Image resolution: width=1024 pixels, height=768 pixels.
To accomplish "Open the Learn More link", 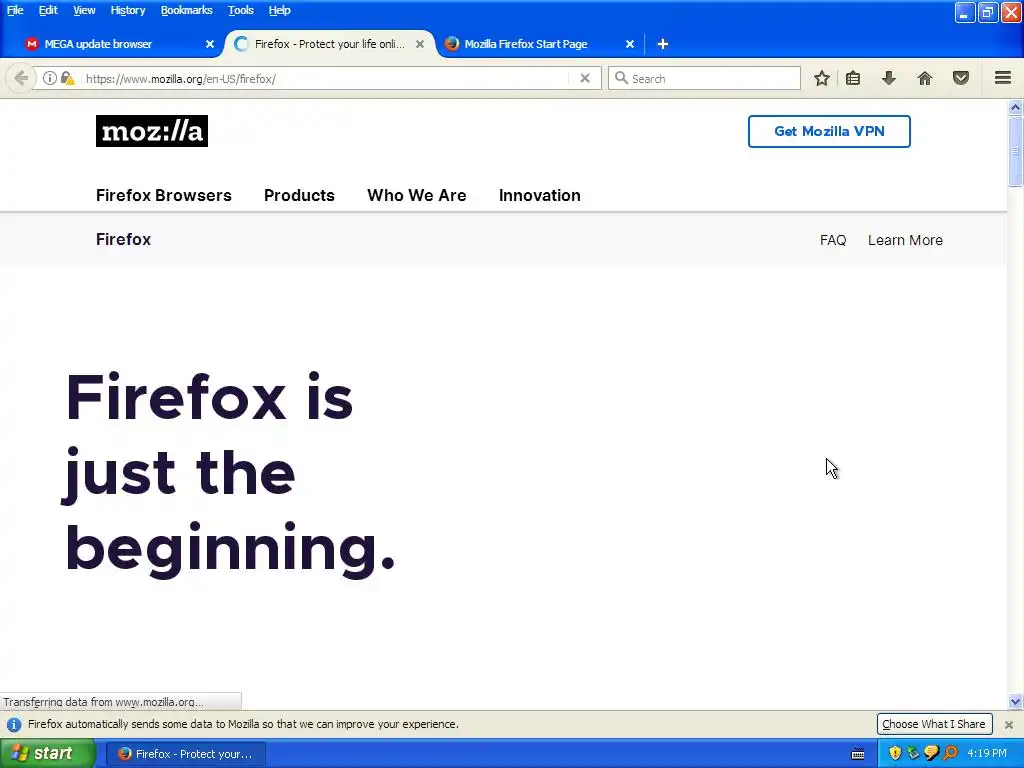I will click(905, 240).
